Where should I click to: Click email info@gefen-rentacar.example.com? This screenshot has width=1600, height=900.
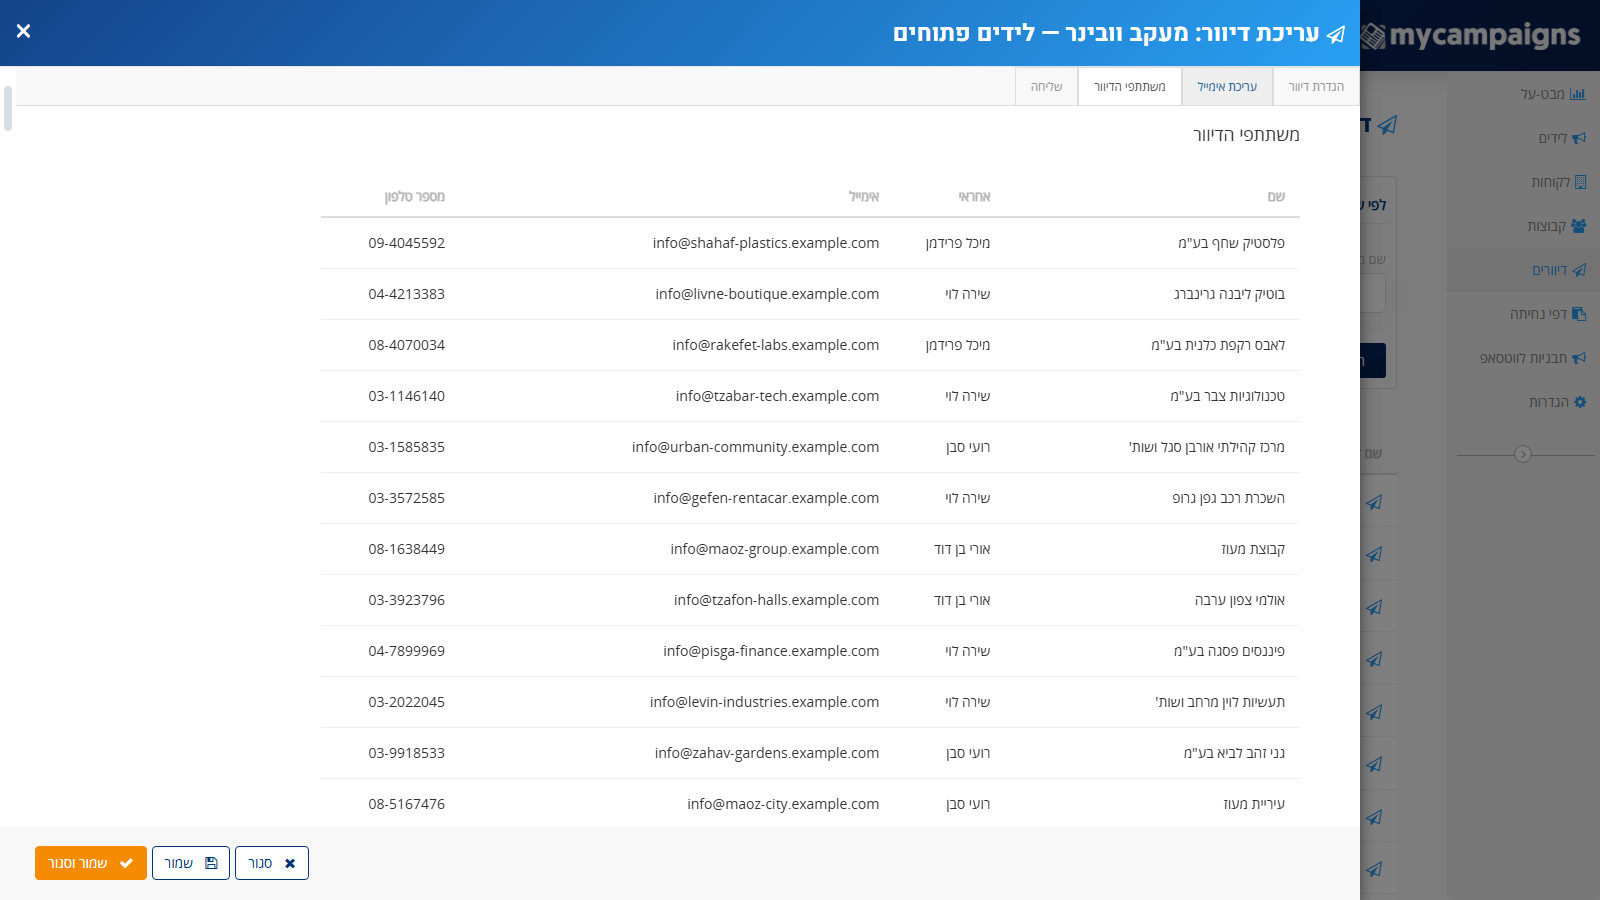click(766, 498)
